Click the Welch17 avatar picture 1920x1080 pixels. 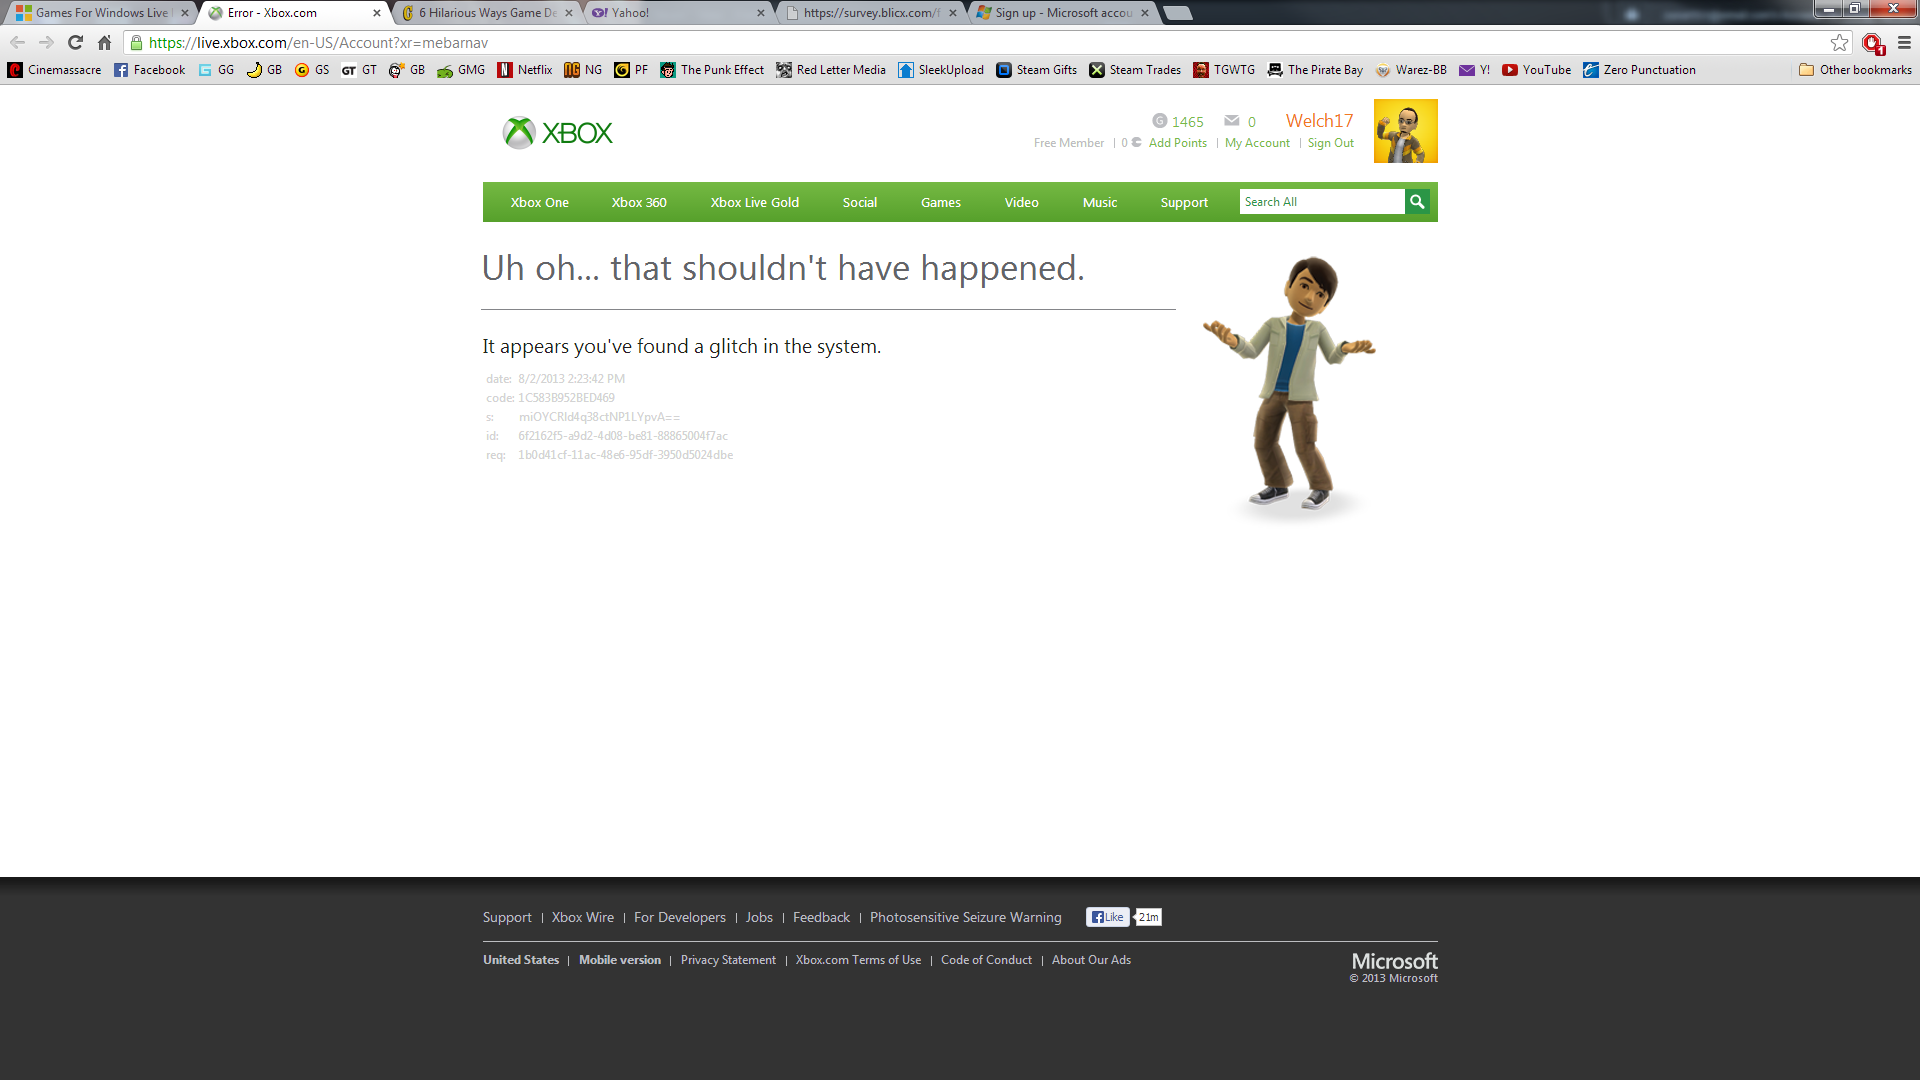1405,131
